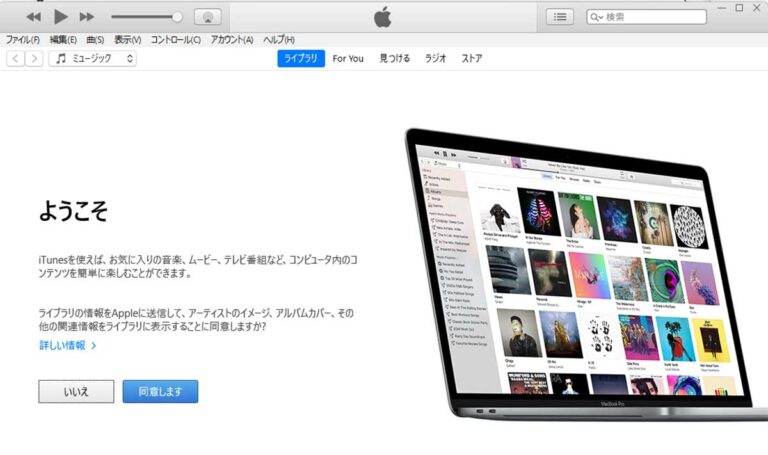Click the magnifier icon in search box
This screenshot has height=455, width=768.
click(x=597, y=17)
